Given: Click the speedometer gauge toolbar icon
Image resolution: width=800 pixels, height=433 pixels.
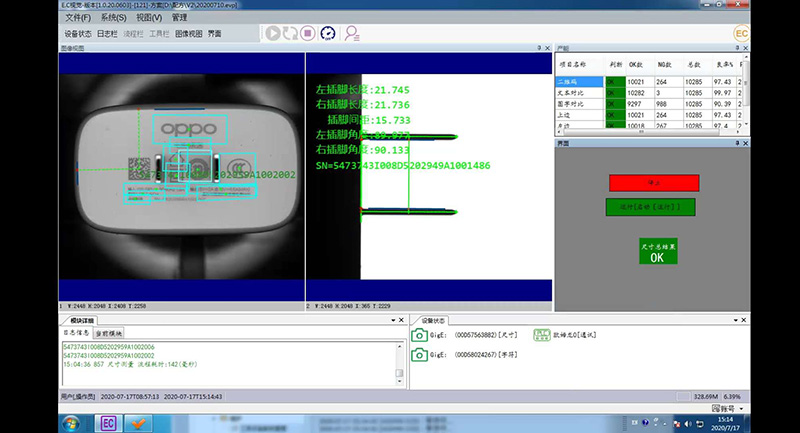Looking at the screenshot, I should point(328,34).
